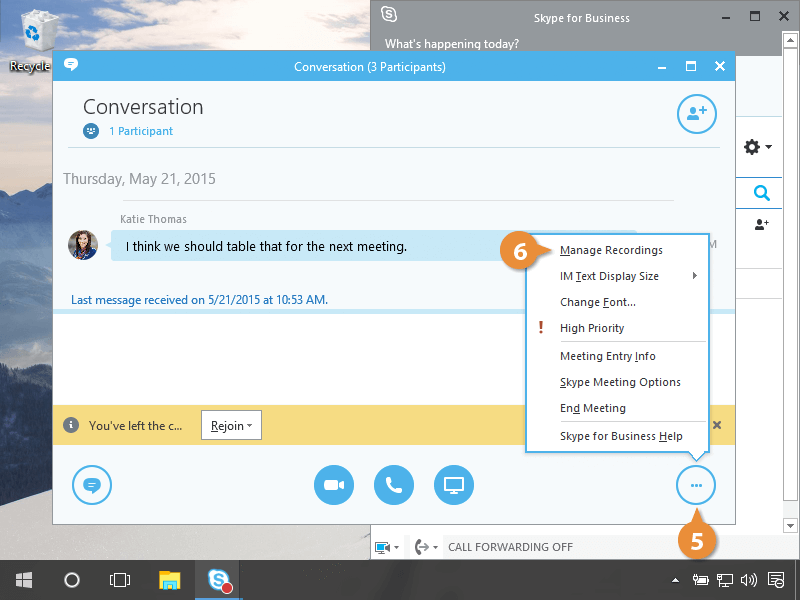Choose Change Font from the menu
The width and height of the screenshot is (800, 600).
tap(597, 302)
